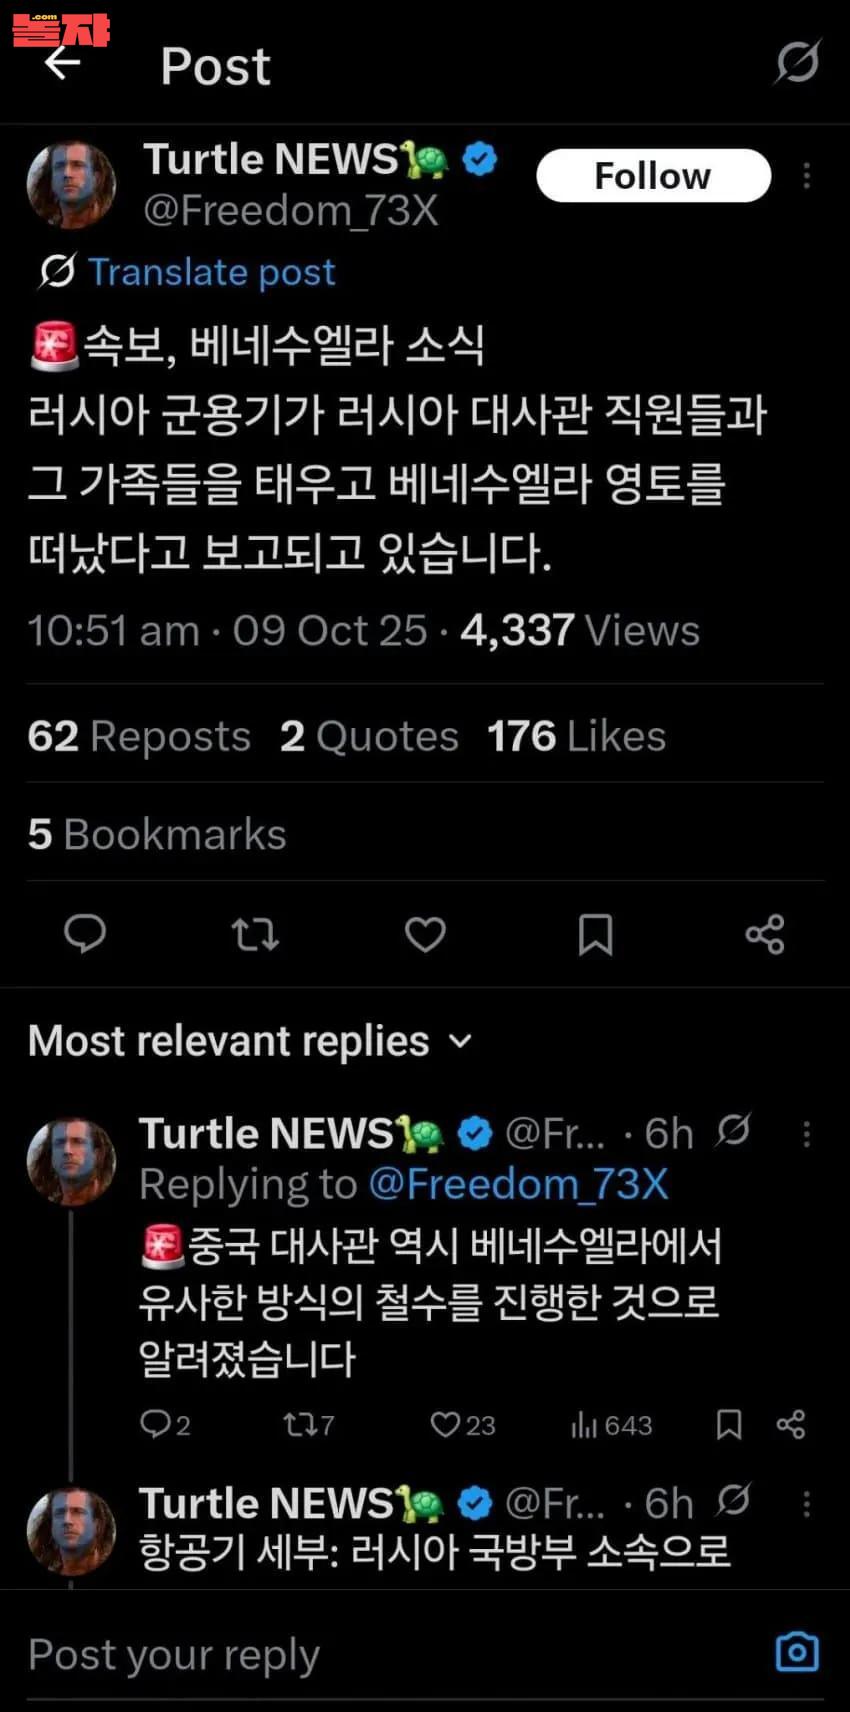Toggle like on first reply with 23 likes
The image size is (850, 1712).
pyautogui.click(x=446, y=1424)
